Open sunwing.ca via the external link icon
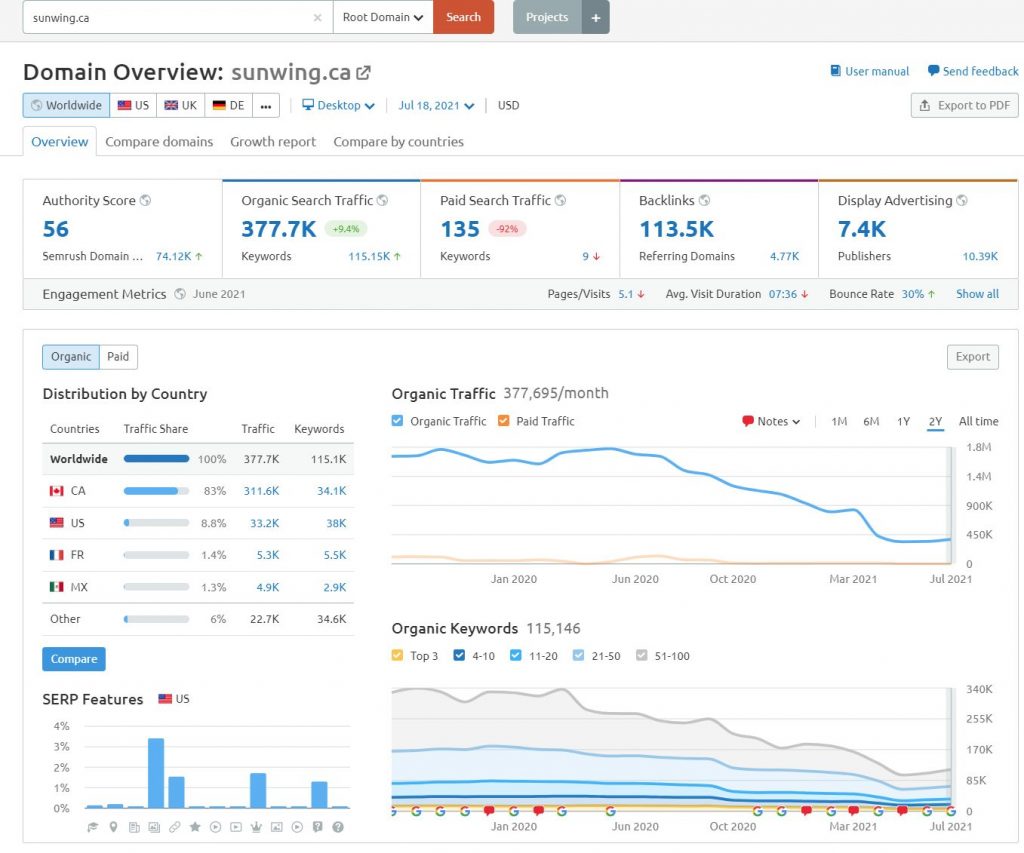Screen dimensions: 1024x853 [363, 72]
